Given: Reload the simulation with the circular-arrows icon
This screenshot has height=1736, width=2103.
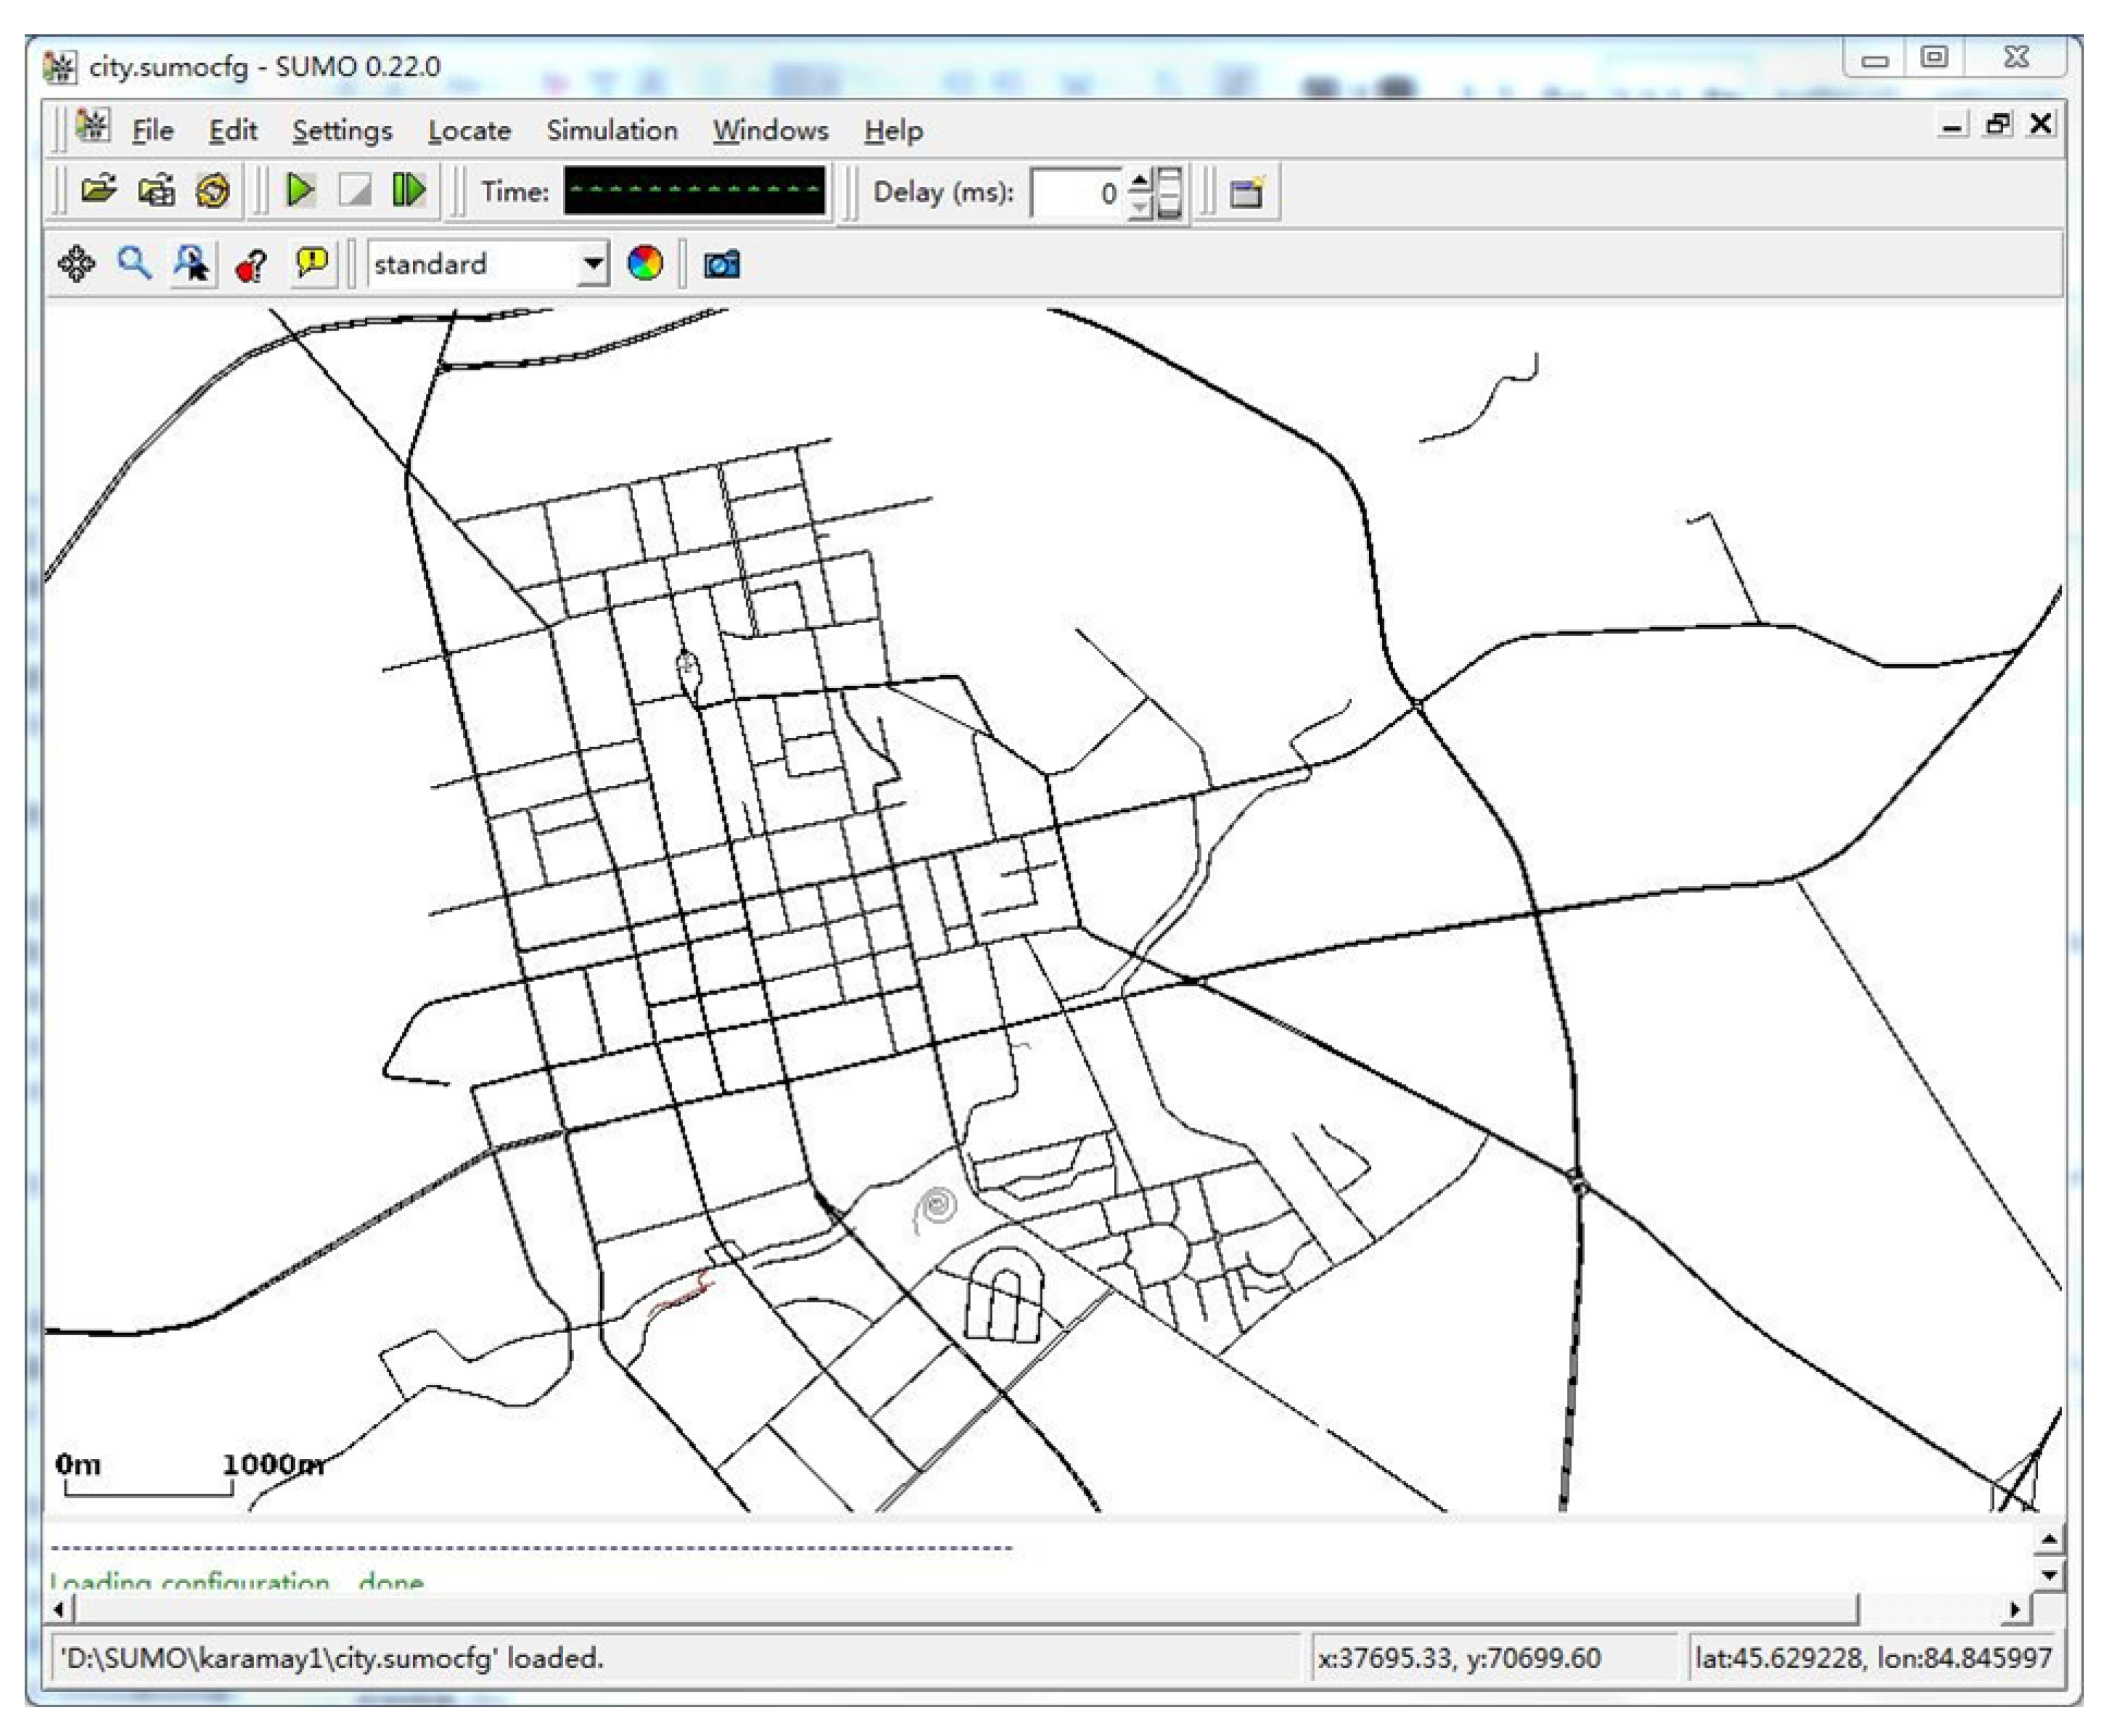Looking at the screenshot, I should click(x=213, y=190).
